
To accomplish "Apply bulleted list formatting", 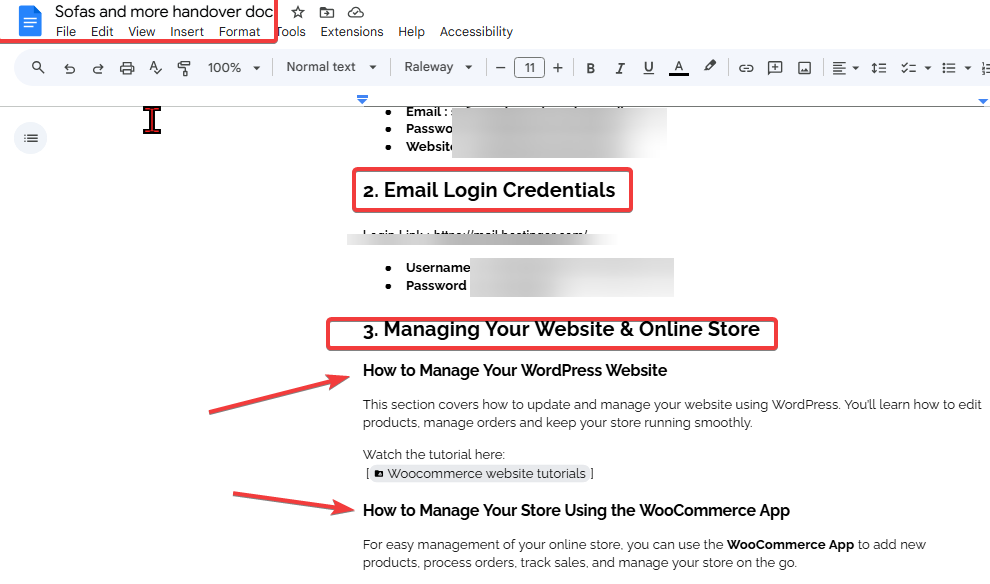I will point(948,68).
